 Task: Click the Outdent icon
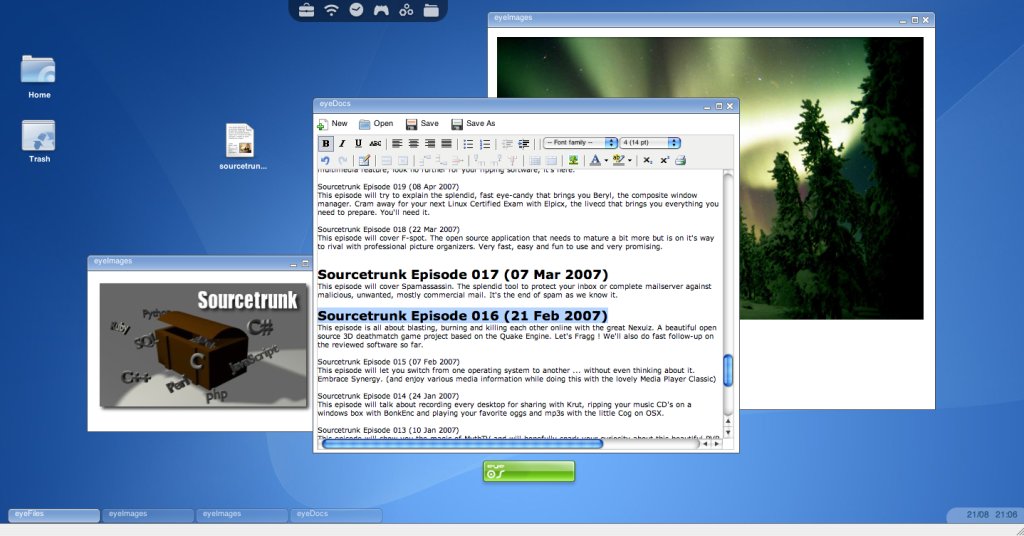[x=507, y=144]
